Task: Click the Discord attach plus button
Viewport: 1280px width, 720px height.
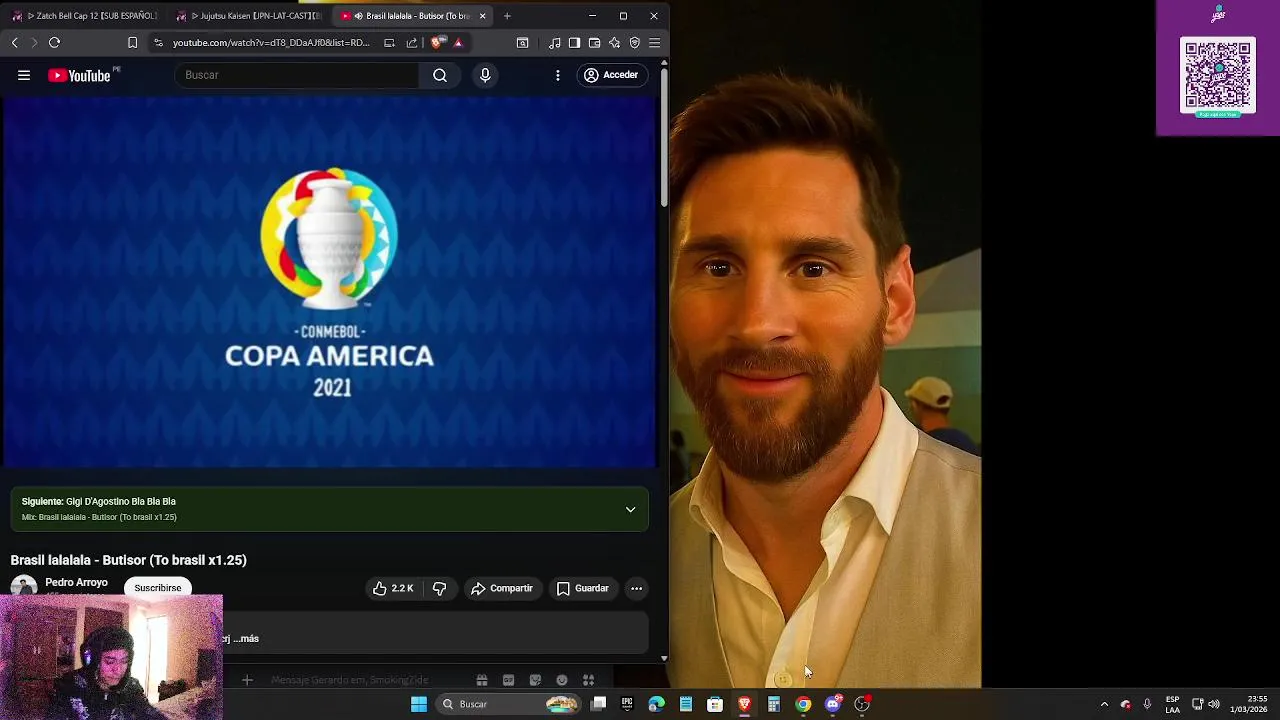Action: (x=247, y=680)
